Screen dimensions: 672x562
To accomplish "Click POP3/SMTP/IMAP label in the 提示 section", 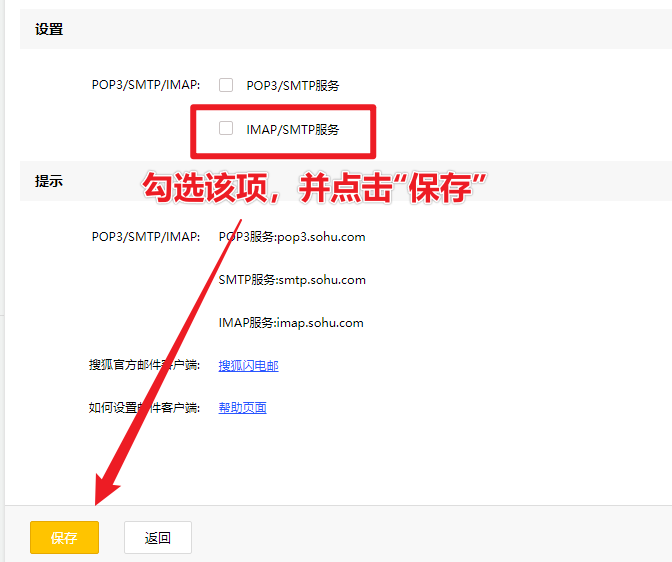I will pyautogui.click(x=145, y=237).
